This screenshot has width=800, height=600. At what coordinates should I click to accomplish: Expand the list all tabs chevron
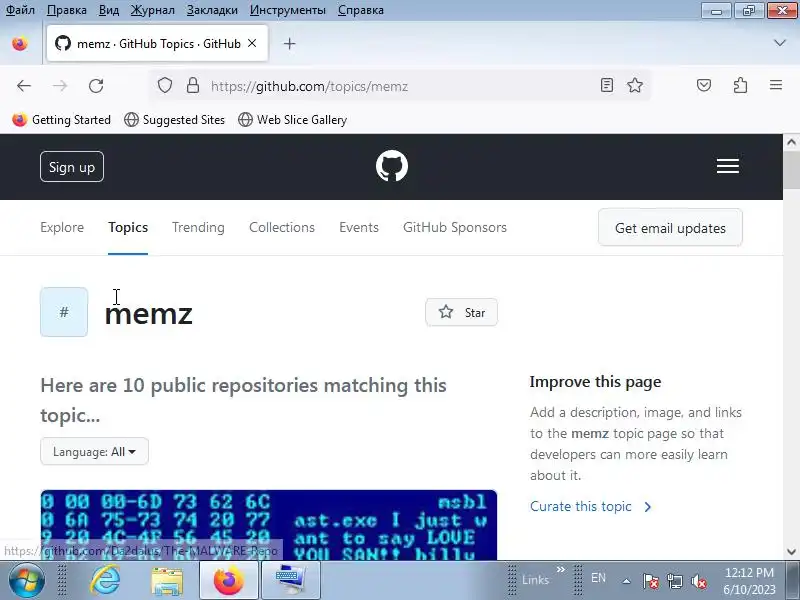(x=780, y=43)
